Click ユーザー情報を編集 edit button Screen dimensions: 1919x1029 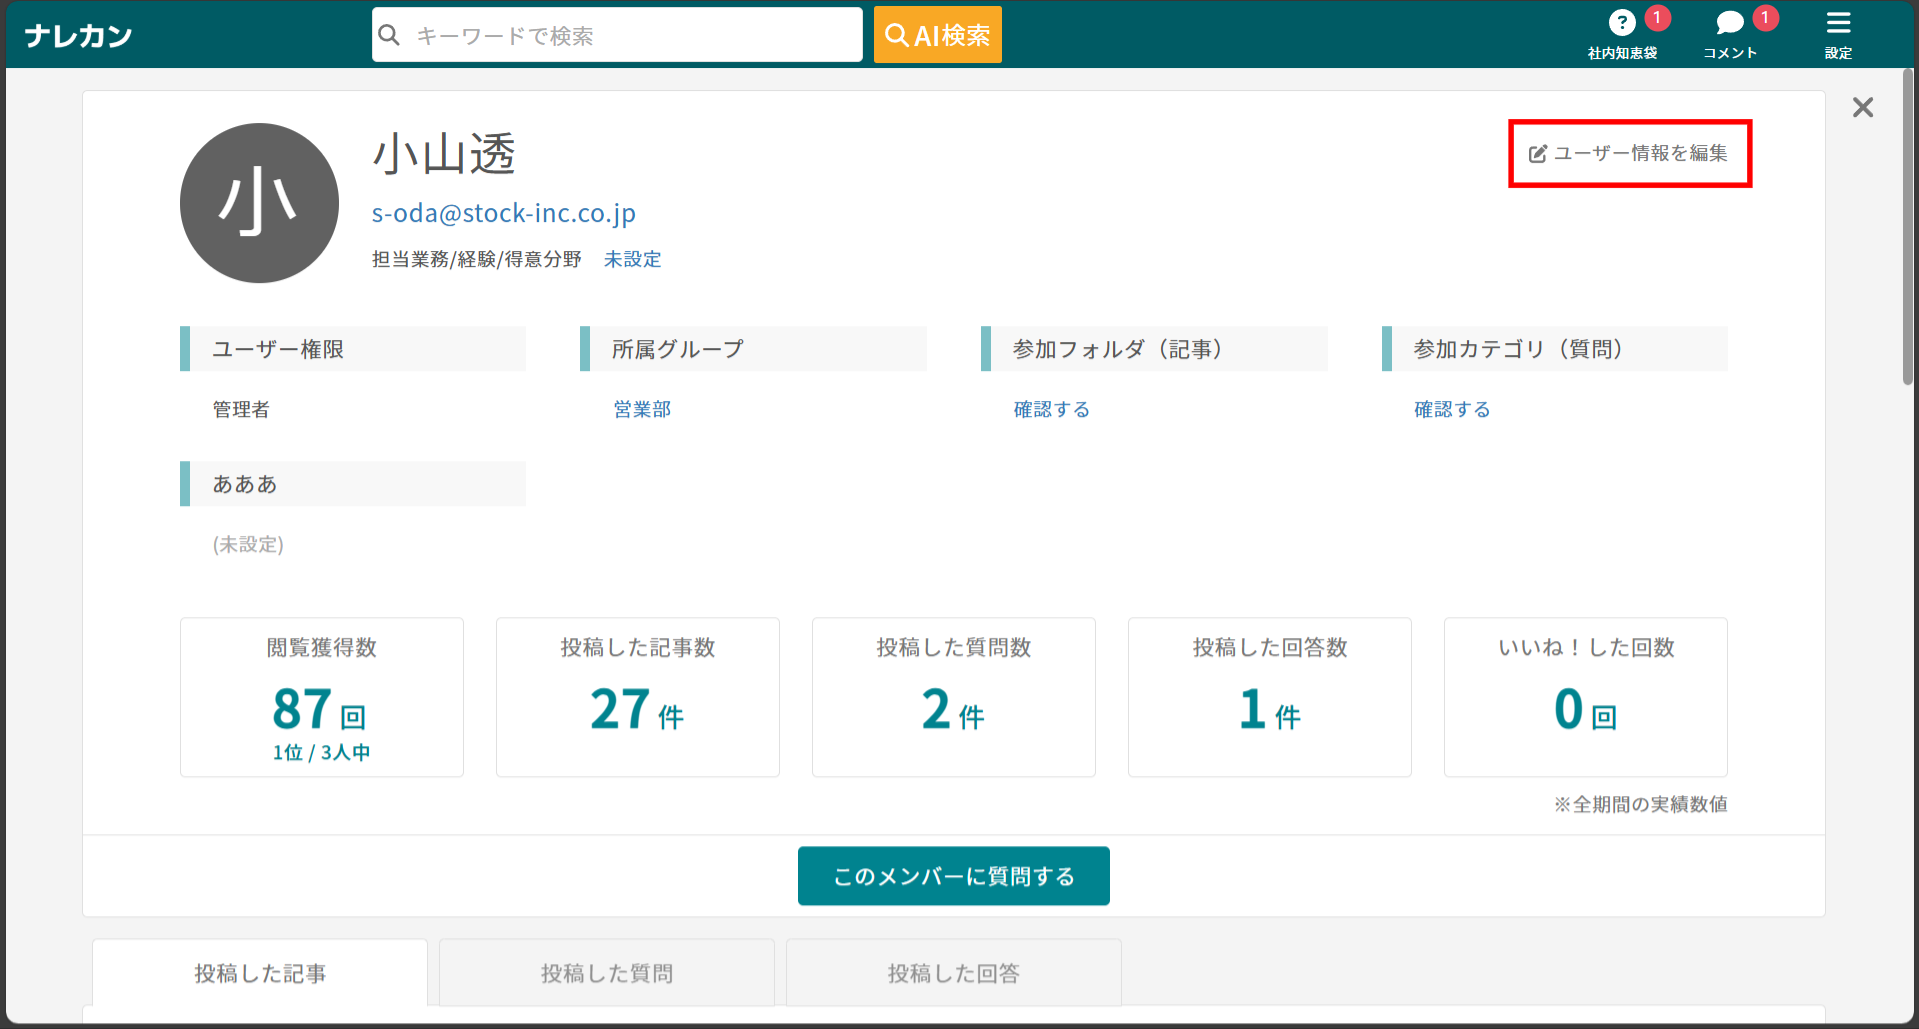point(1629,153)
